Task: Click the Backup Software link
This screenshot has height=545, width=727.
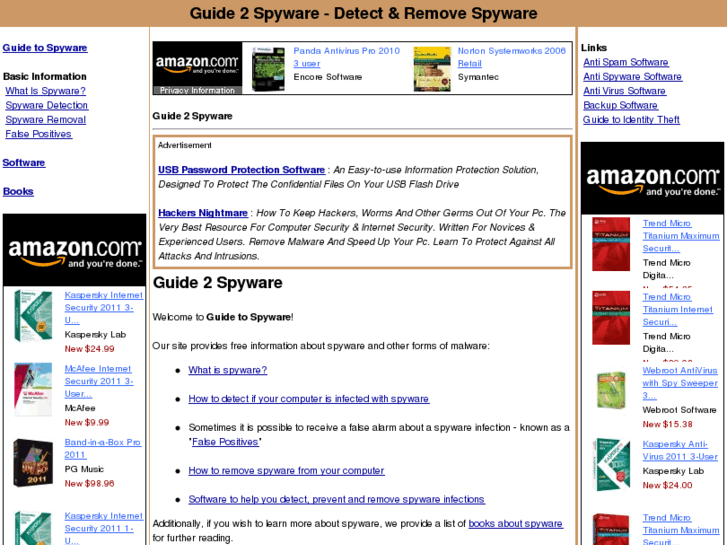Action: [620, 105]
